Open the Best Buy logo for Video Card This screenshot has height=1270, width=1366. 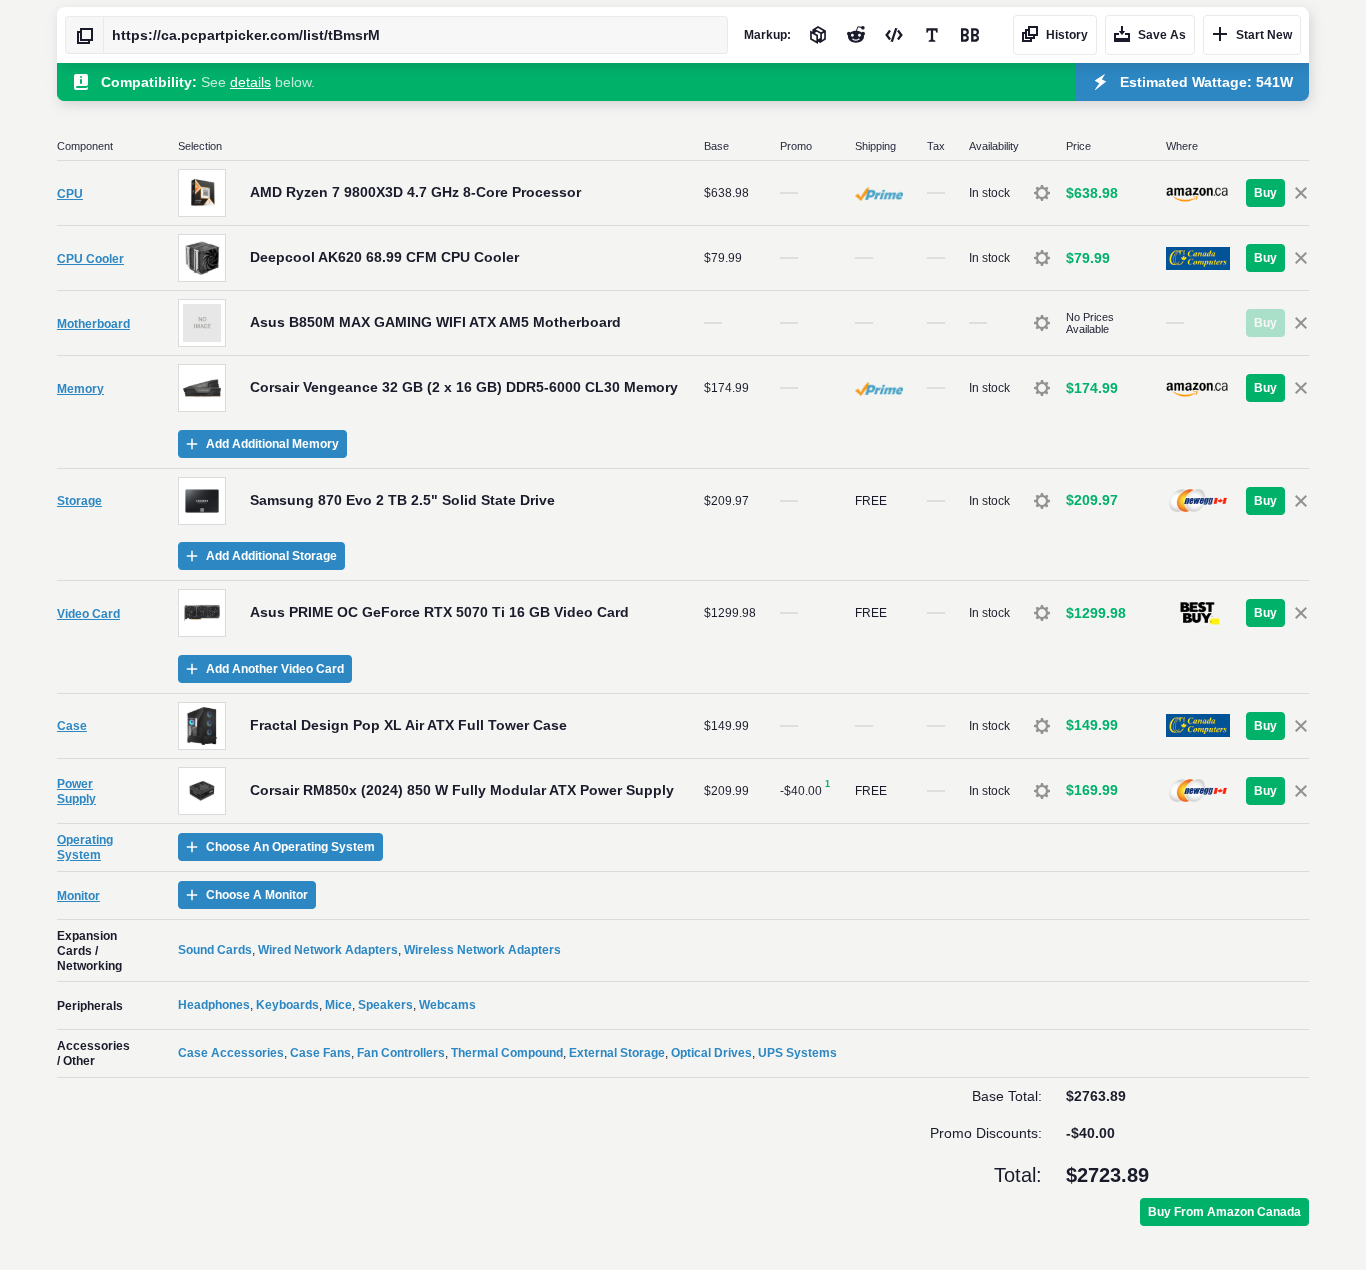click(1199, 613)
